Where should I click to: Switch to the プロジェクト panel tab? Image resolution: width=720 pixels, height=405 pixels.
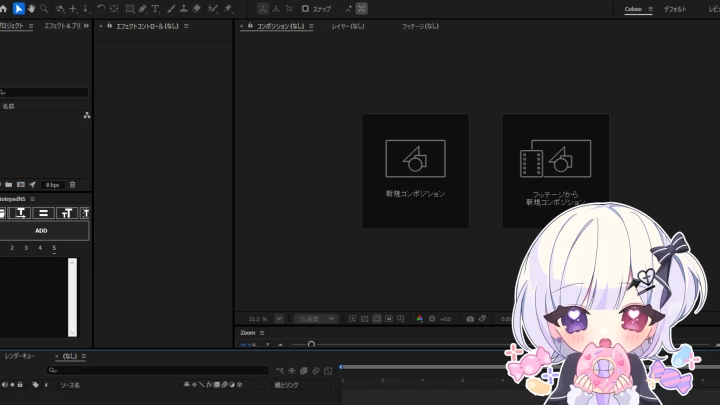pos(11,26)
